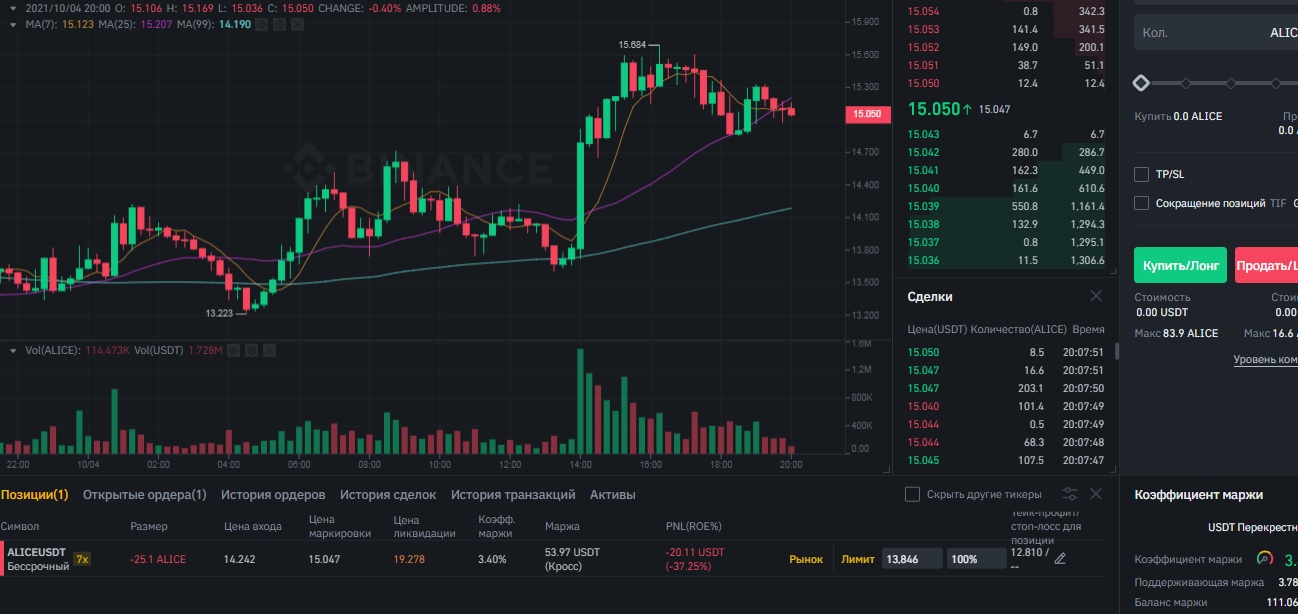Click the Продать sell button
This screenshot has height=614, width=1298.
coord(1266,265)
